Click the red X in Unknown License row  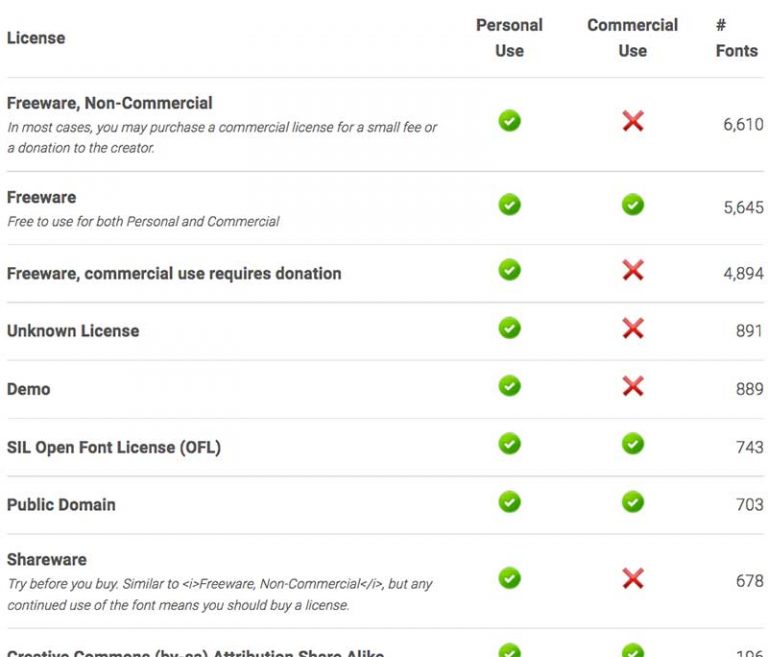632,328
